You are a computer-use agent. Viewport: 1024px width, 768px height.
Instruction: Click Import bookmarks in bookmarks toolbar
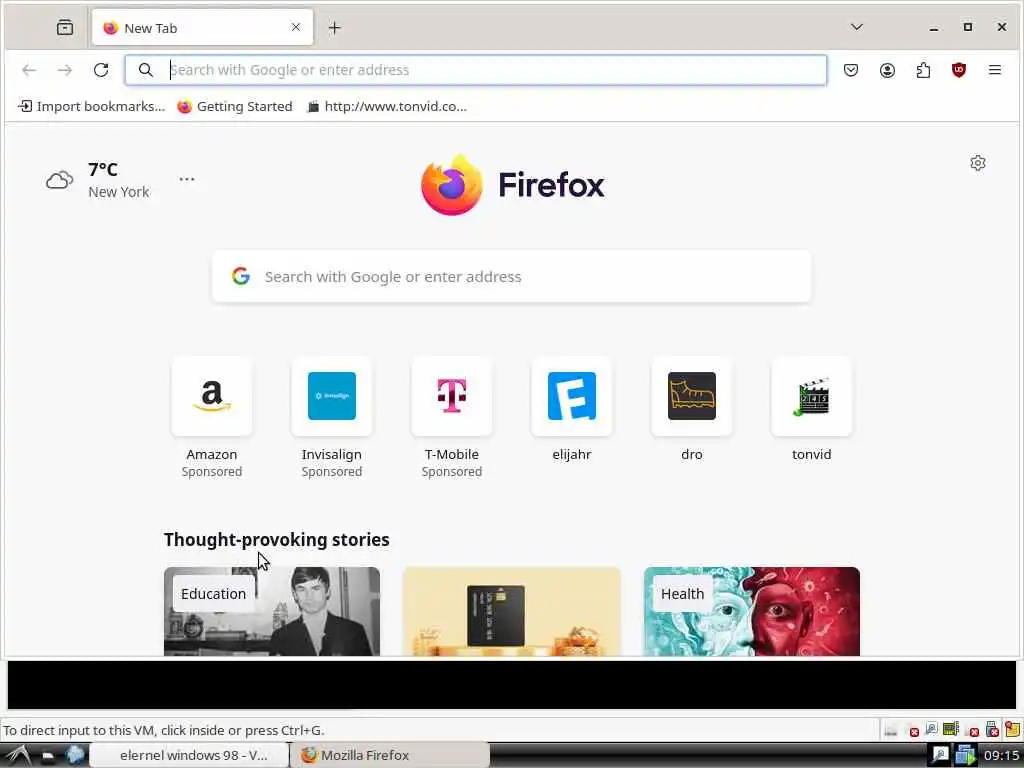[91, 106]
